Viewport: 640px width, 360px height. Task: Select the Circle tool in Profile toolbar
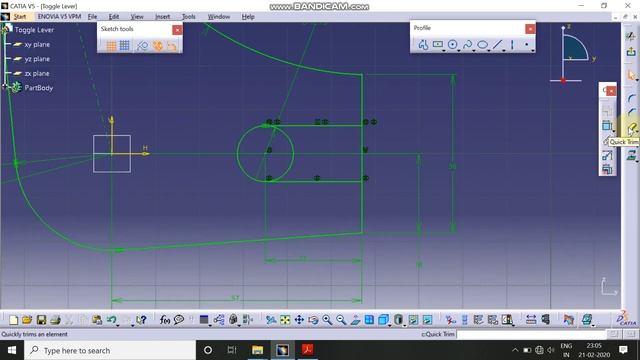point(452,44)
